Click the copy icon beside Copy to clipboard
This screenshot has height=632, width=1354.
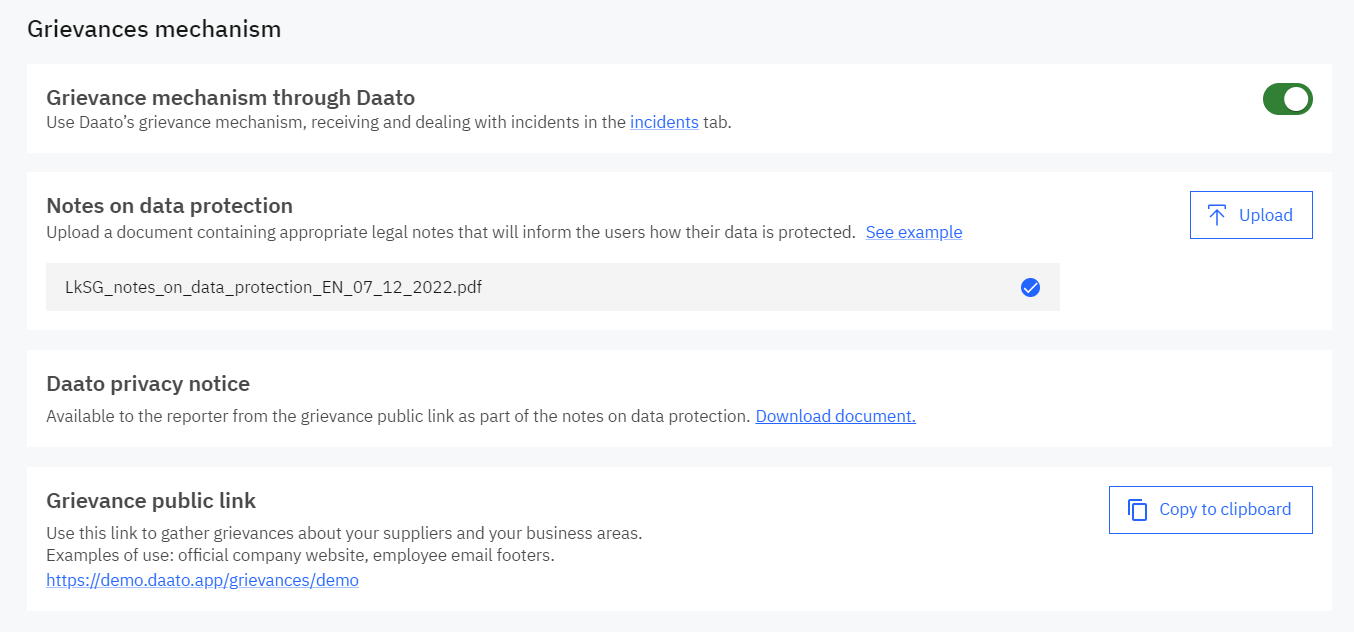click(1137, 510)
